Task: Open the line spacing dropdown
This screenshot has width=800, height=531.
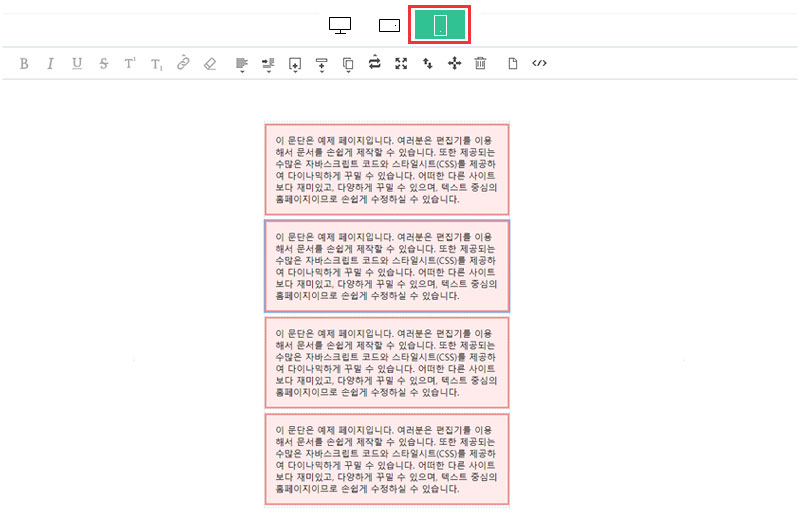Action: point(268,64)
